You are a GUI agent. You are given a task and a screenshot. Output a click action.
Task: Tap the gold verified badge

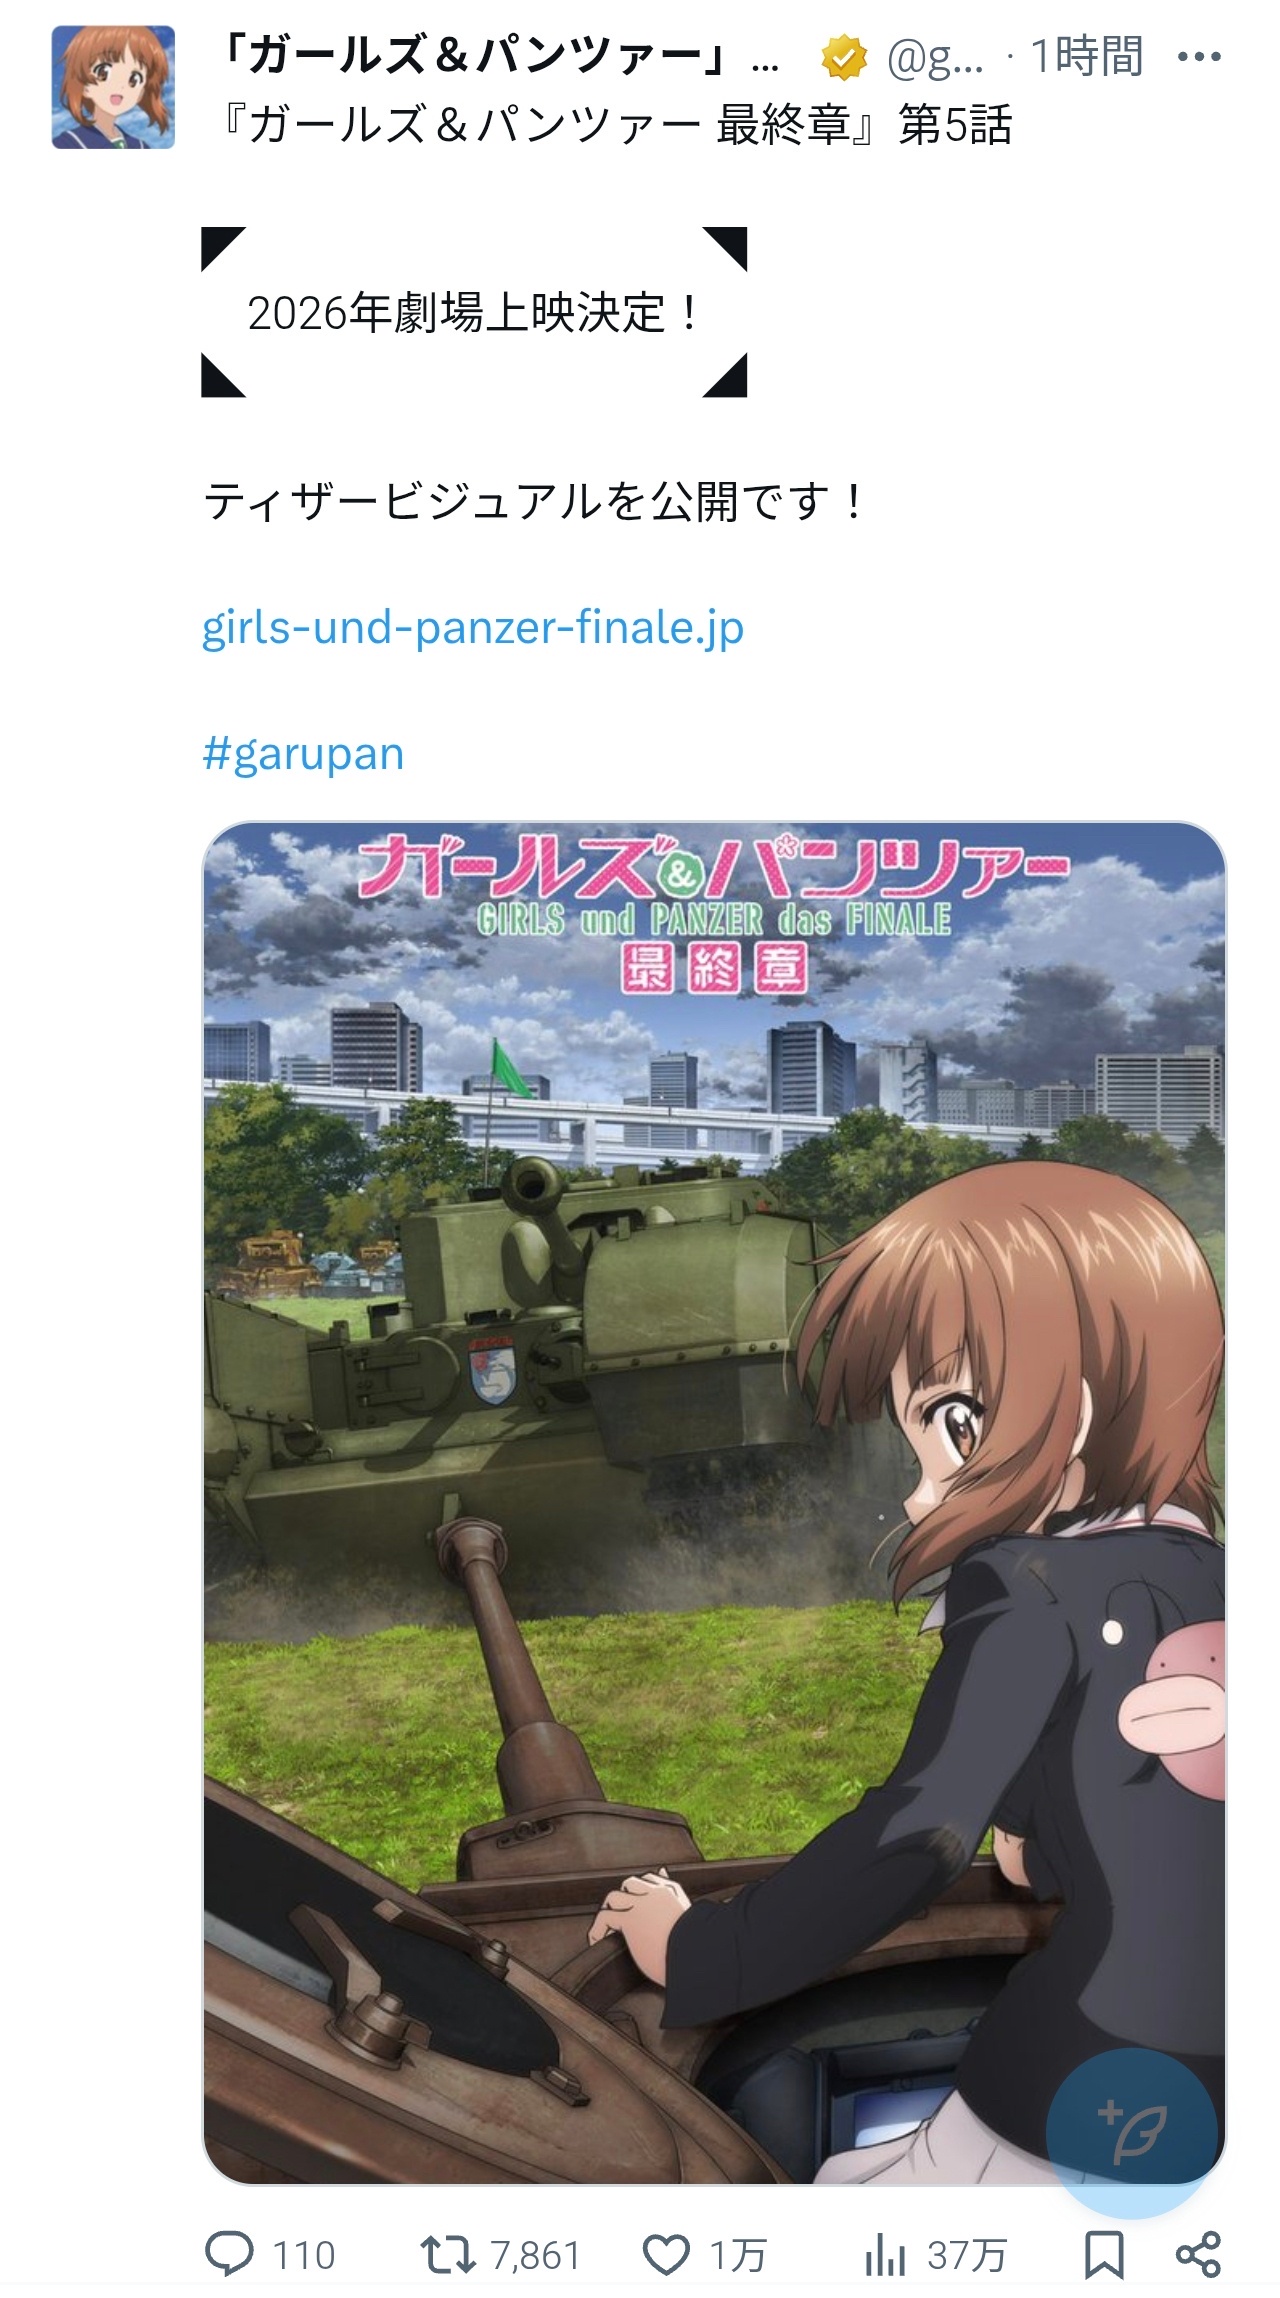click(x=844, y=58)
